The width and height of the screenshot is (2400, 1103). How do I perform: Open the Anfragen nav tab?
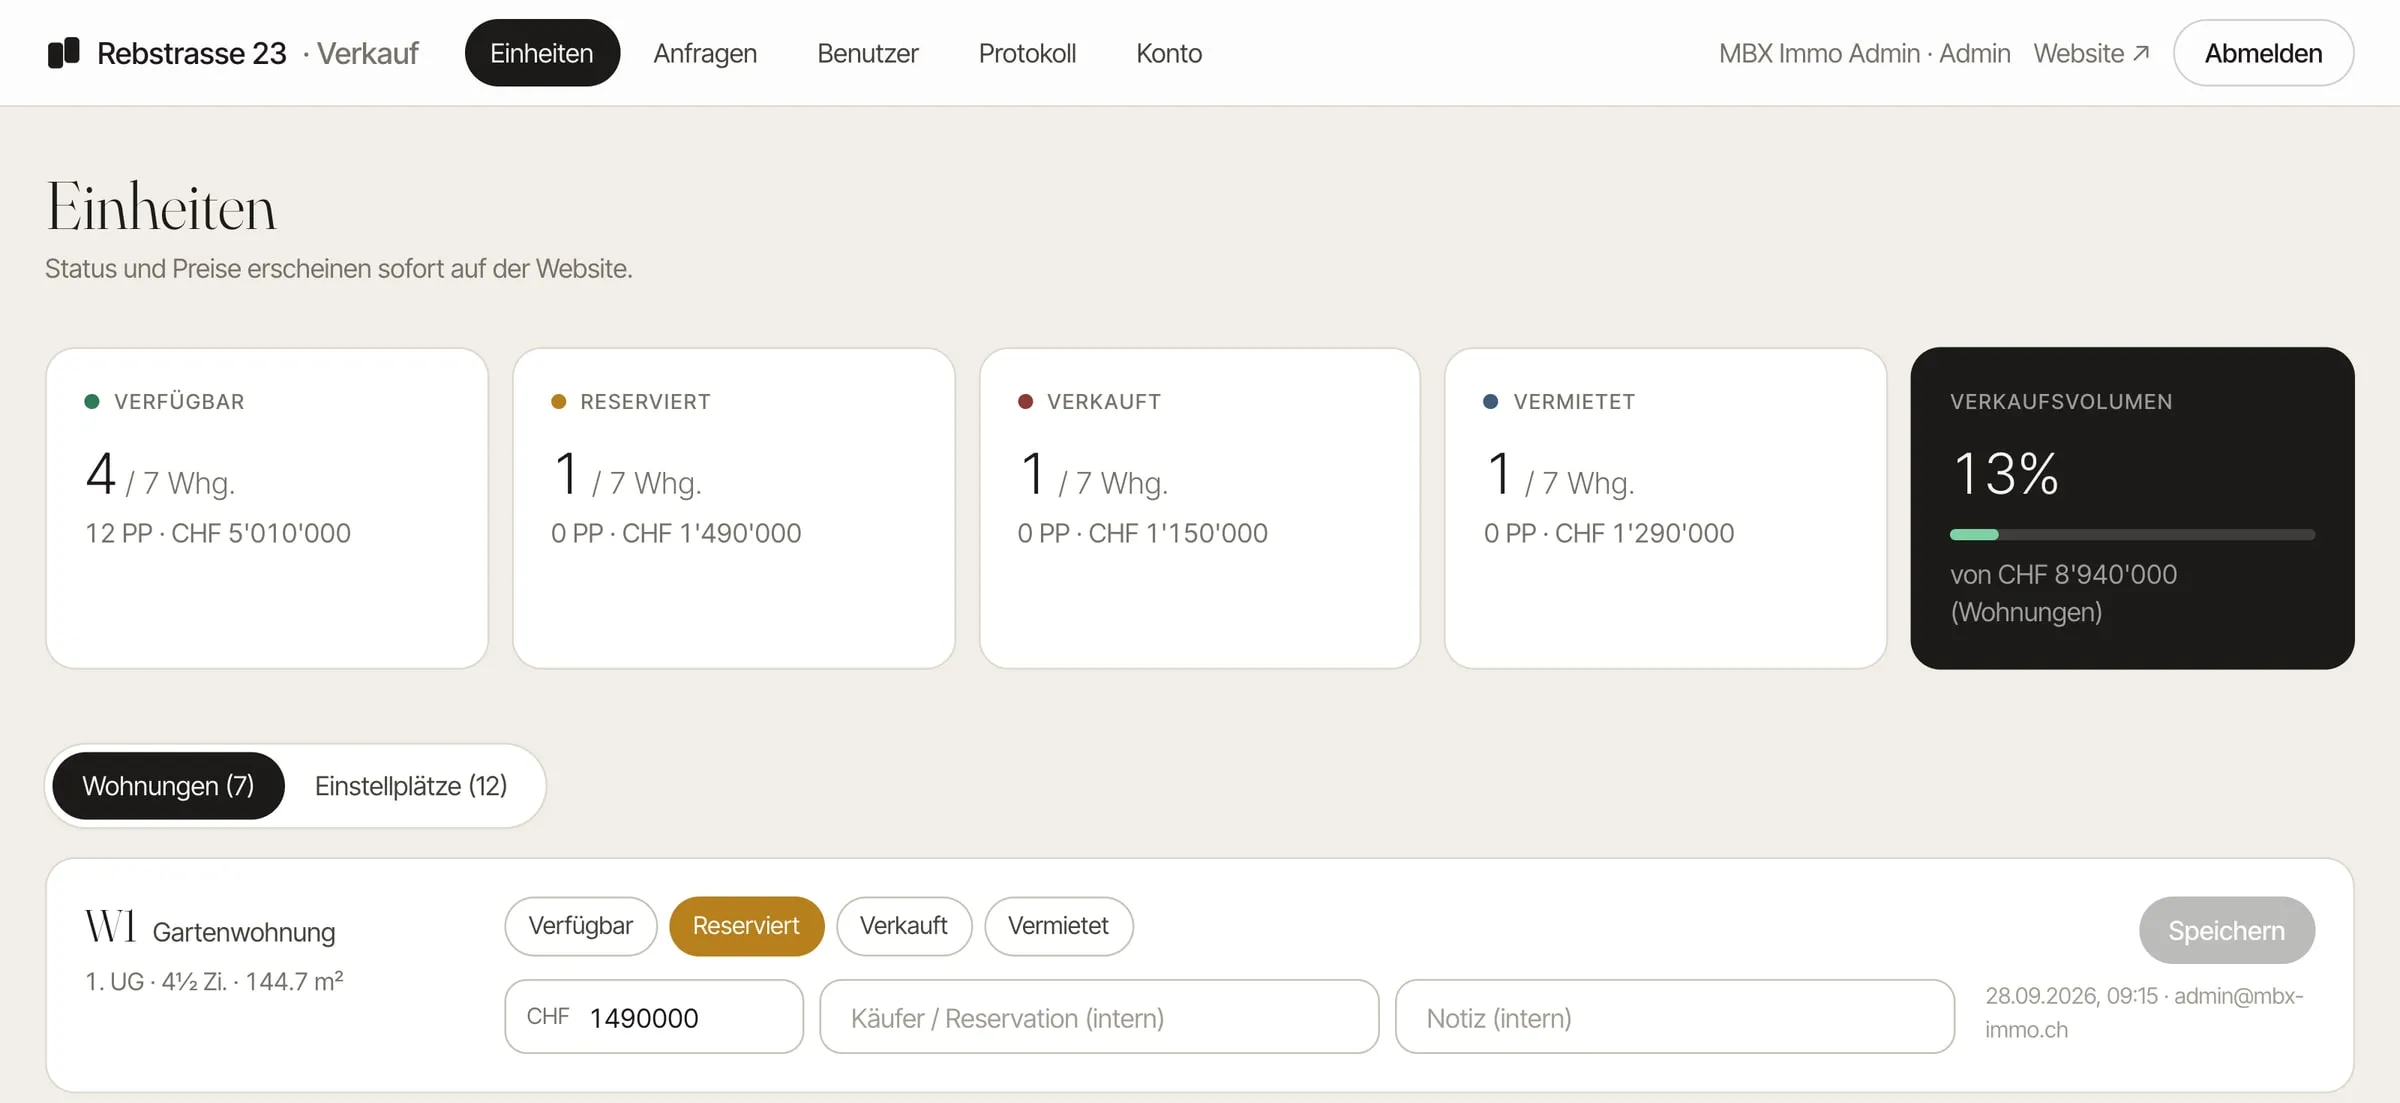705,53
